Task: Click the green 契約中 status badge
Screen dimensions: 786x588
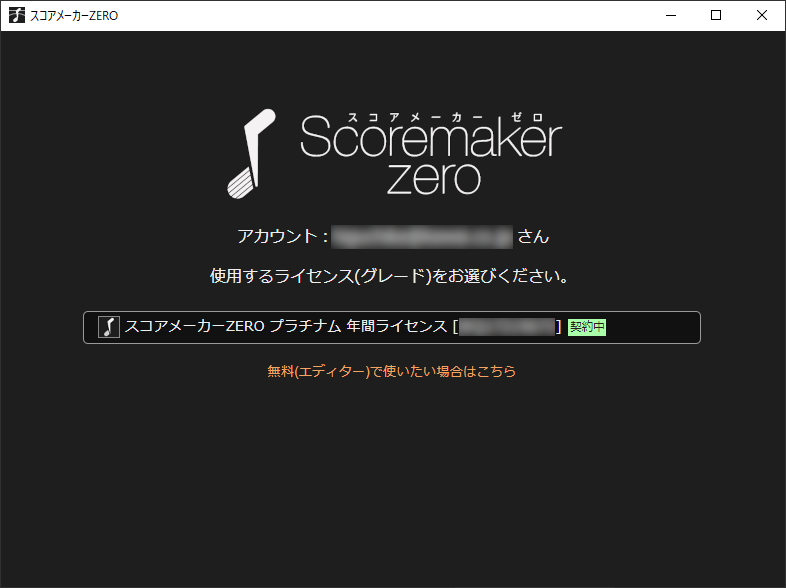Action: click(x=586, y=327)
